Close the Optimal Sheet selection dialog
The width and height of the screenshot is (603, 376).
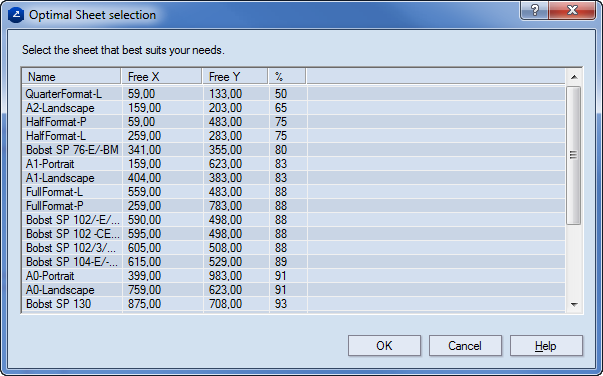pos(572,10)
